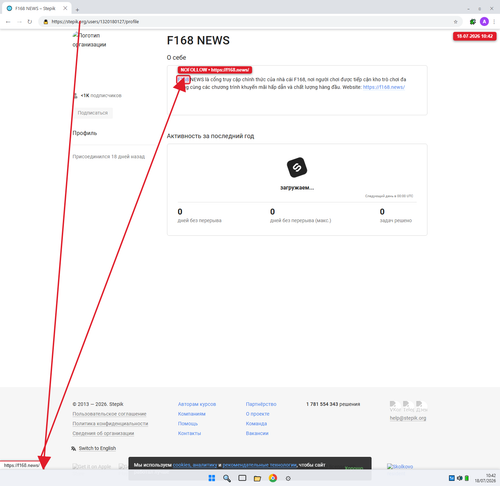Click the Windows Start button
Screen dimensions: 500x486
(212, 478)
